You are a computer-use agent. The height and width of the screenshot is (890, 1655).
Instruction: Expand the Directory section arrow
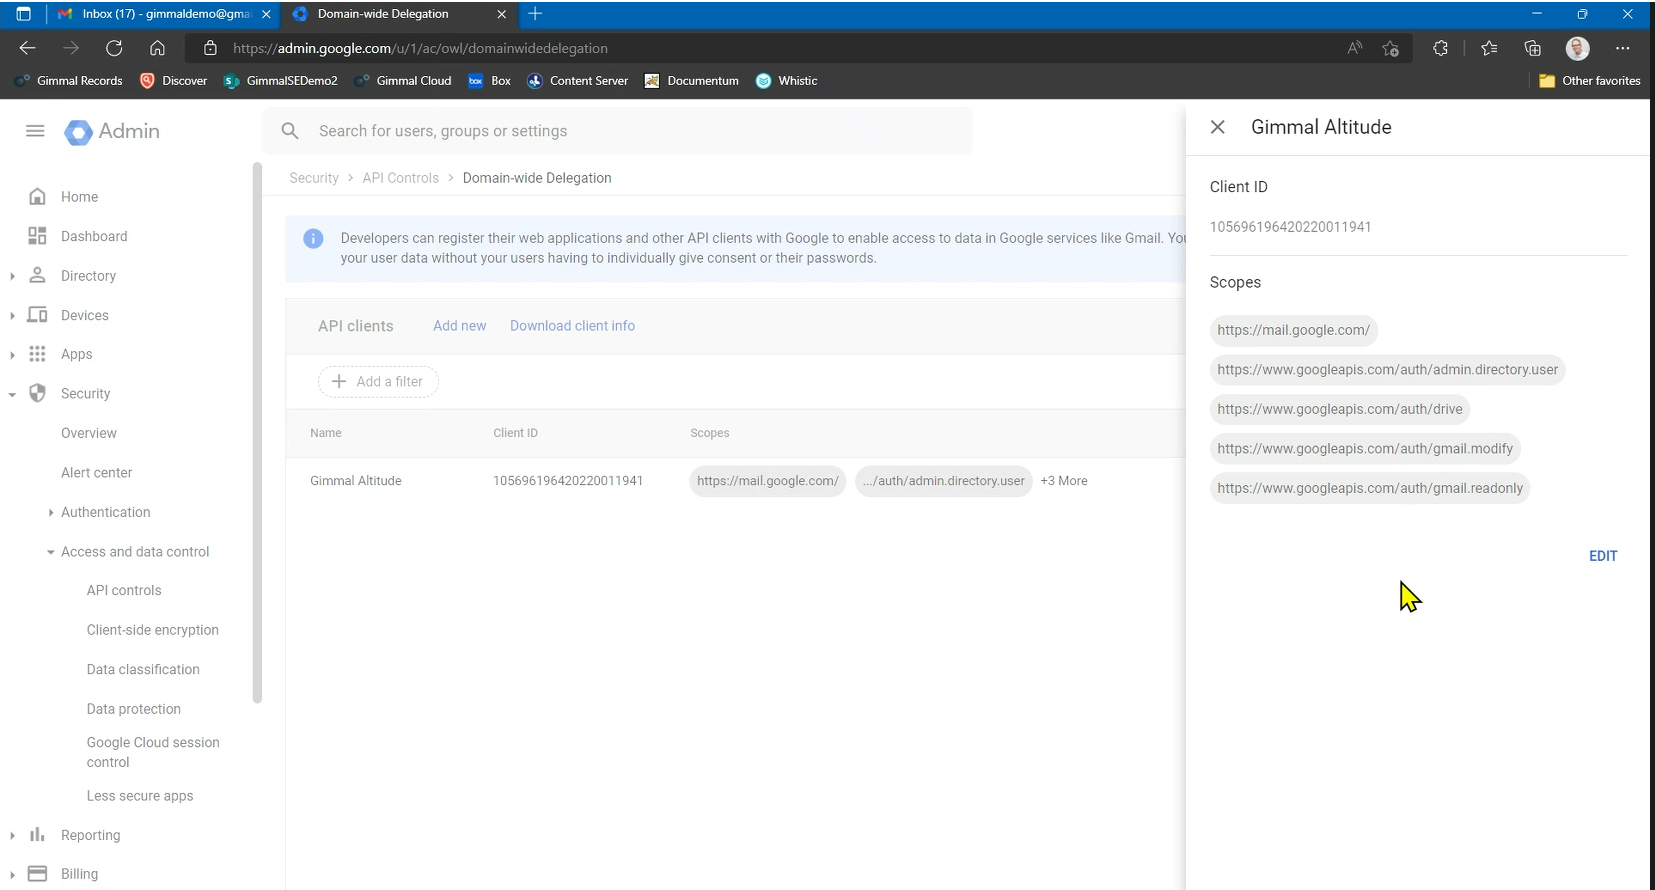(x=12, y=276)
